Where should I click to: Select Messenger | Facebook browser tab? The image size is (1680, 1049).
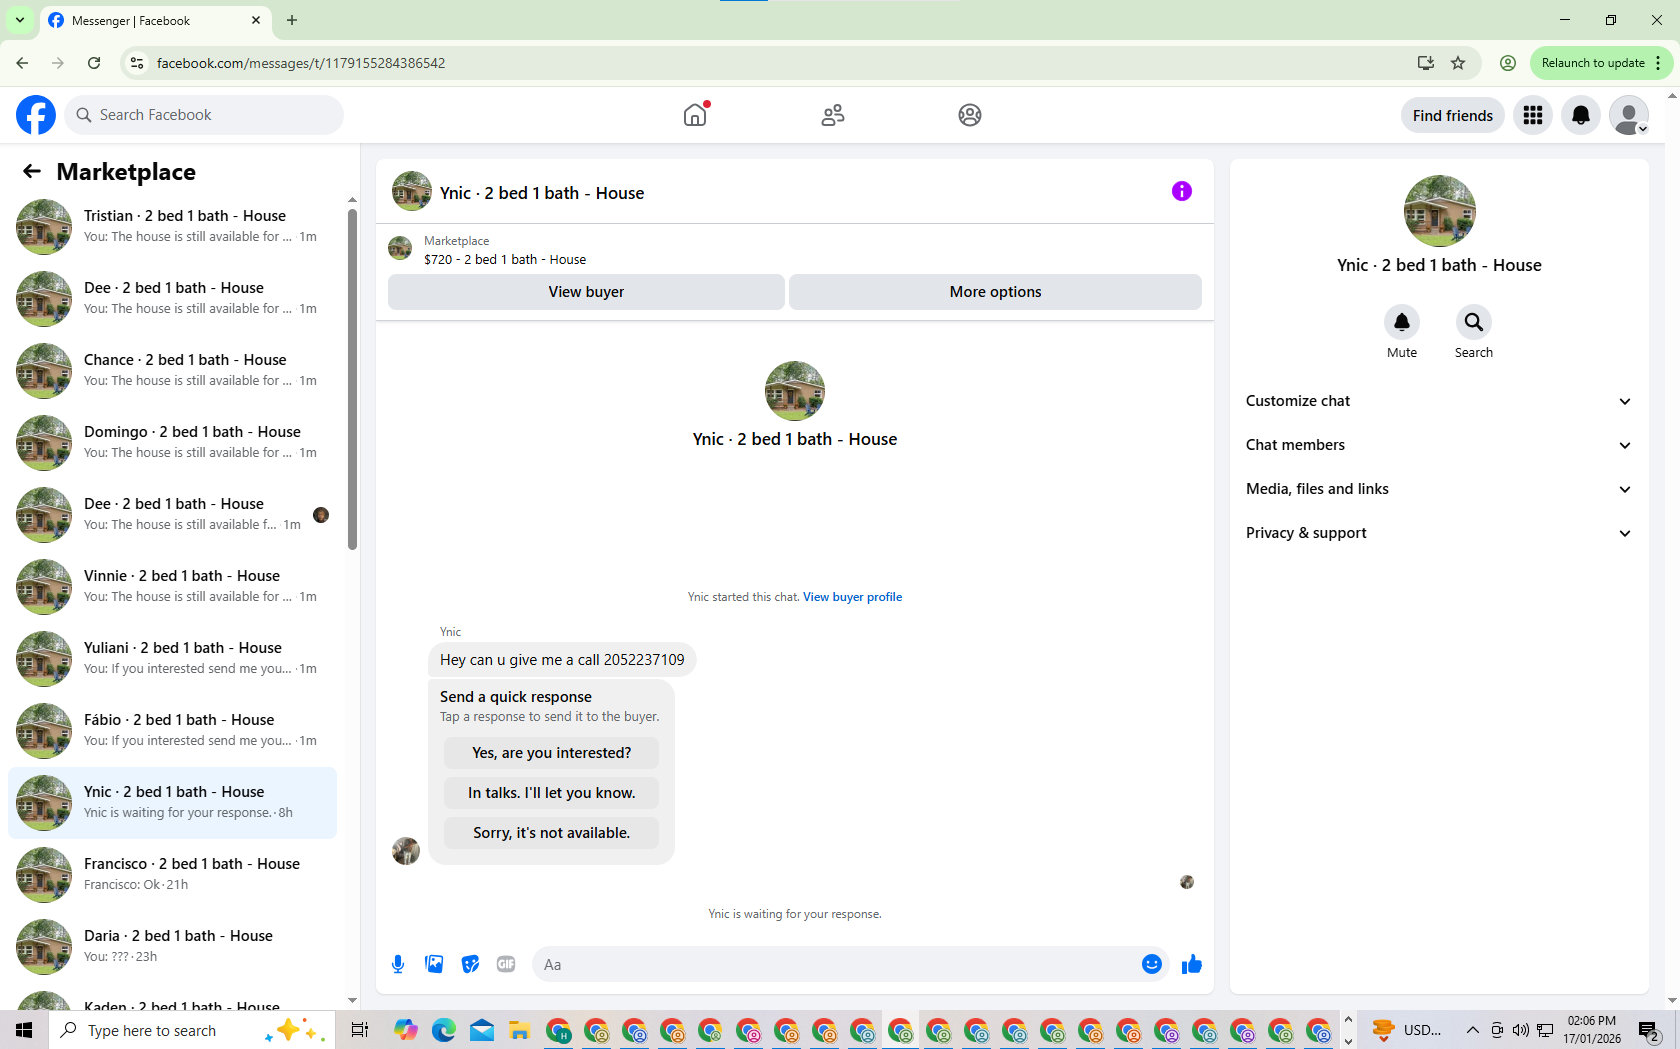[155, 20]
